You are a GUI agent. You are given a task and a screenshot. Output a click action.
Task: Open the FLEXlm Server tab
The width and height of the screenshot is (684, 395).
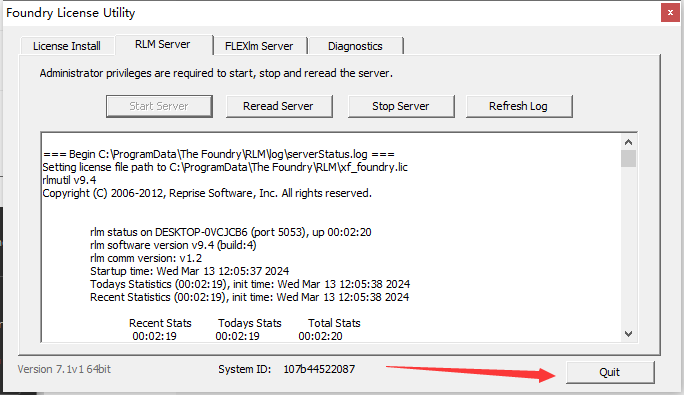tap(259, 46)
